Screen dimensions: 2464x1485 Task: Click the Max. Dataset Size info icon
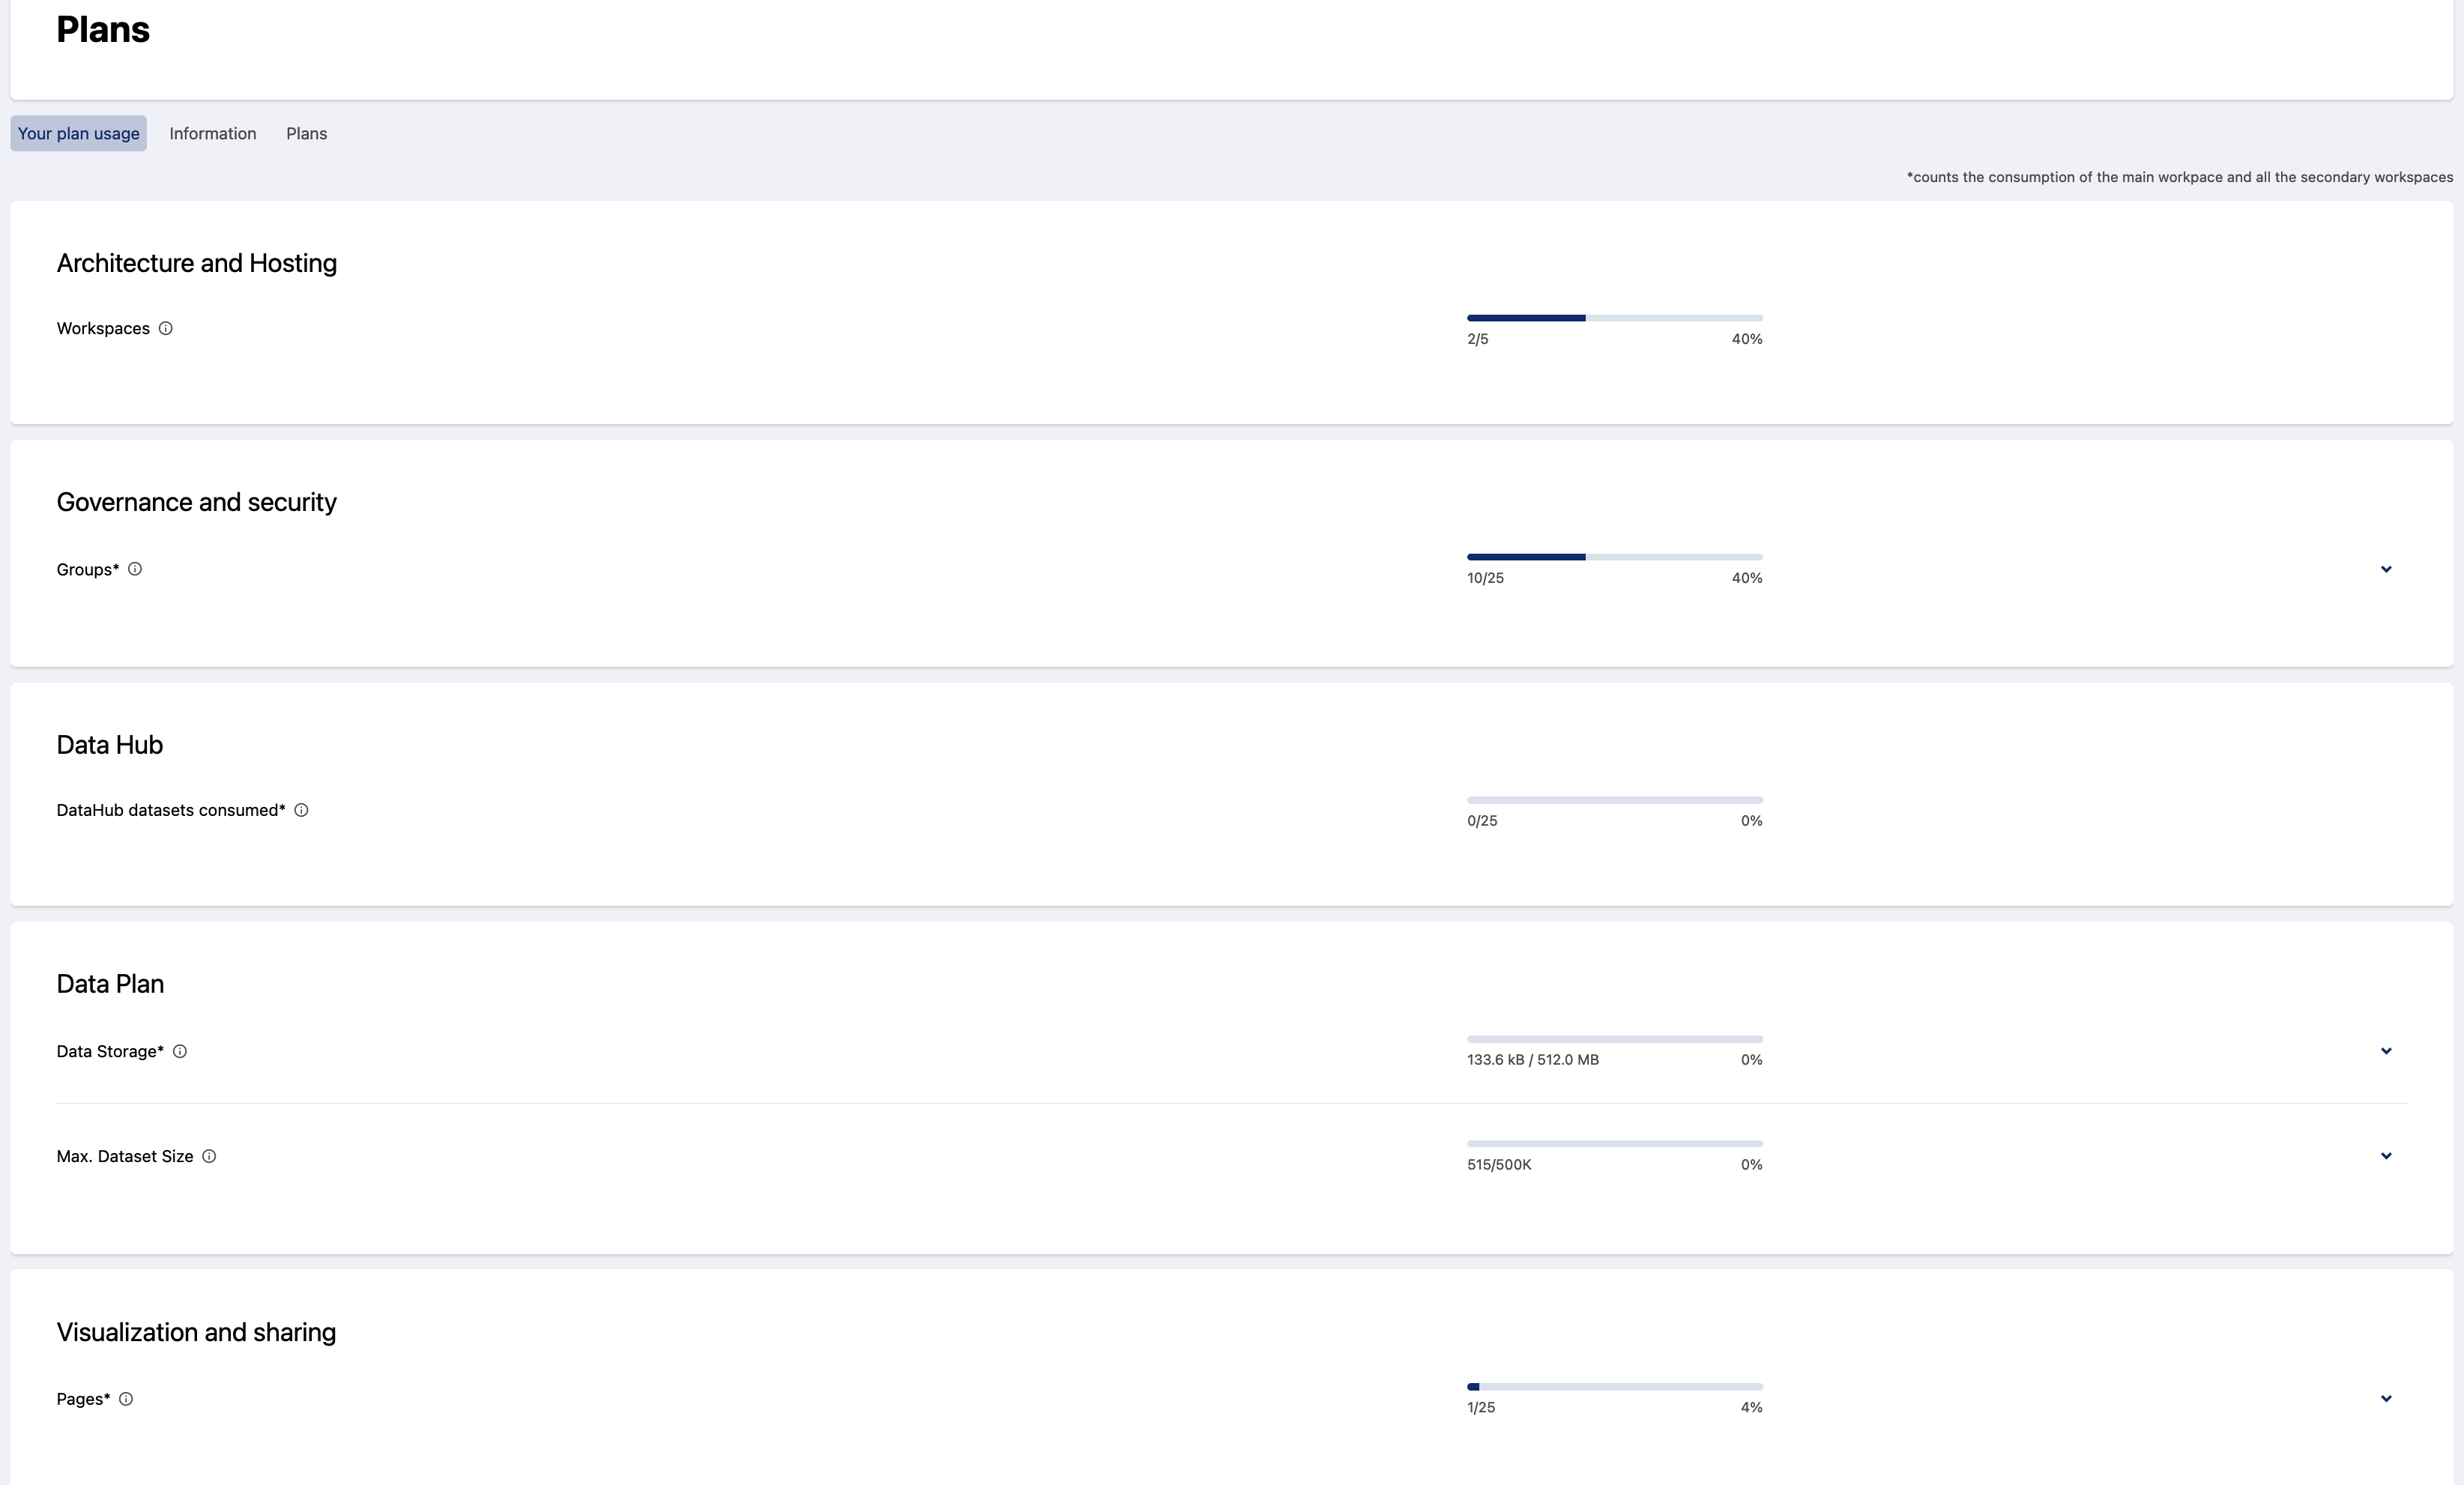(x=209, y=1156)
